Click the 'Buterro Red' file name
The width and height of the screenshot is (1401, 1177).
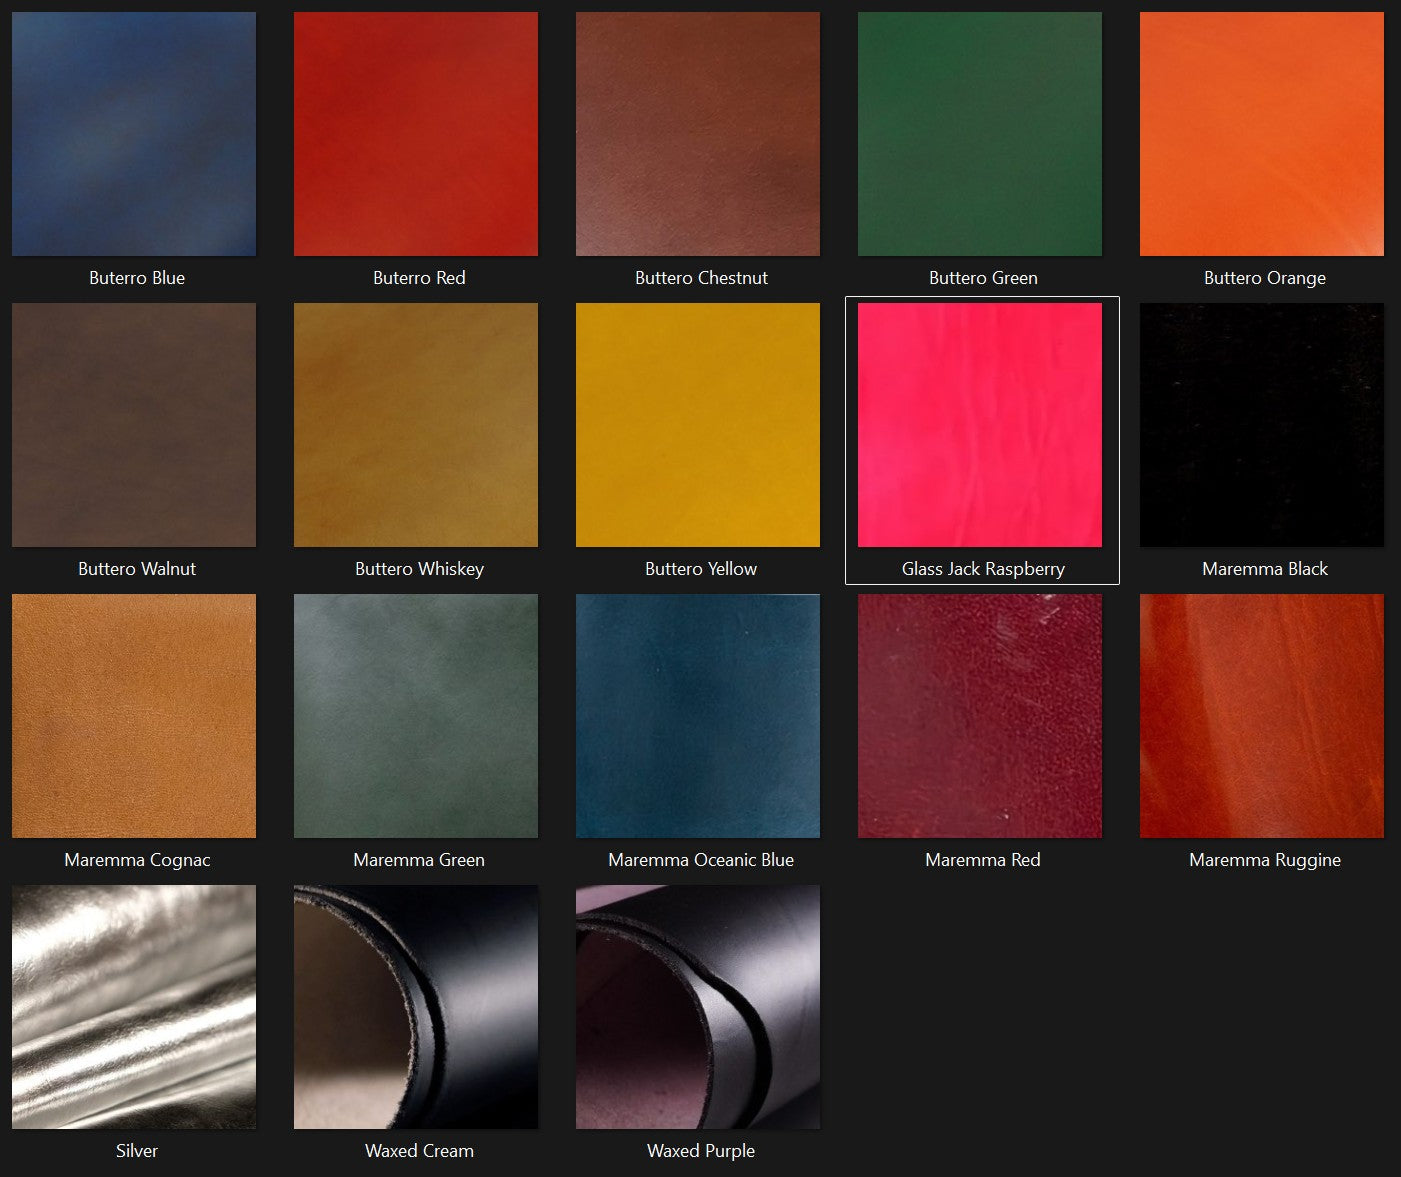[419, 278]
